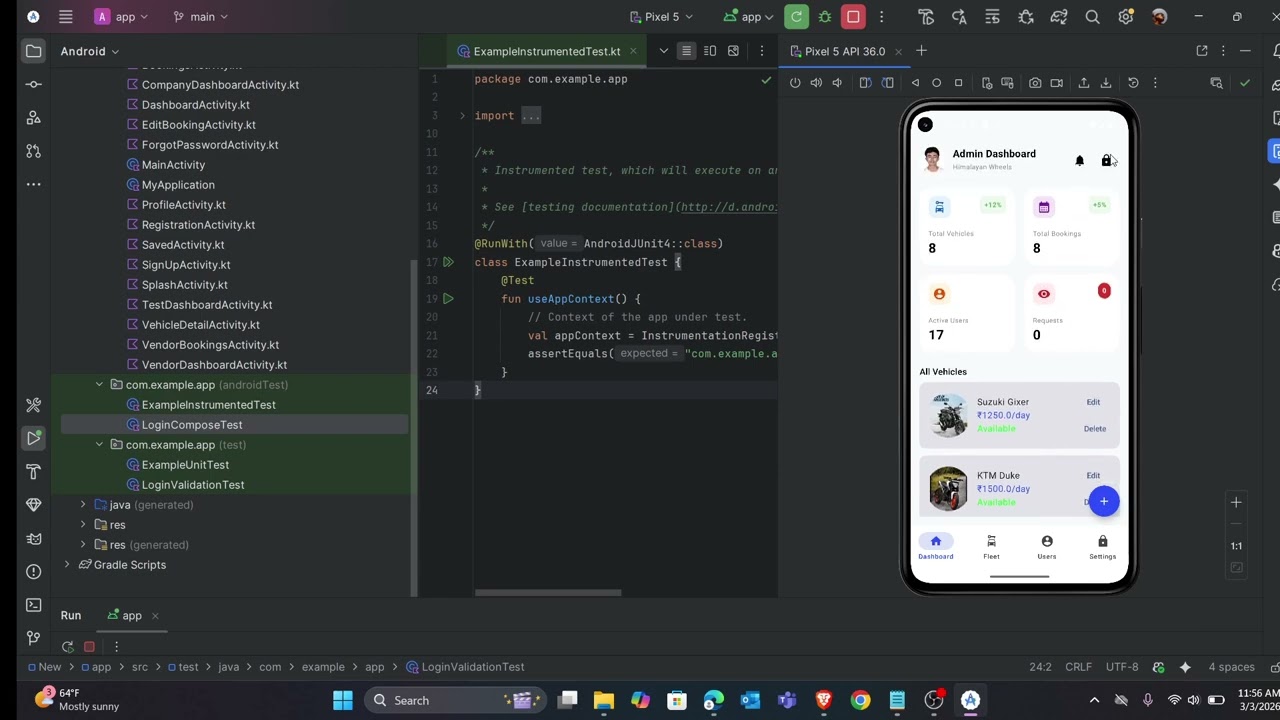Click emulator power button icon

tap(795, 83)
